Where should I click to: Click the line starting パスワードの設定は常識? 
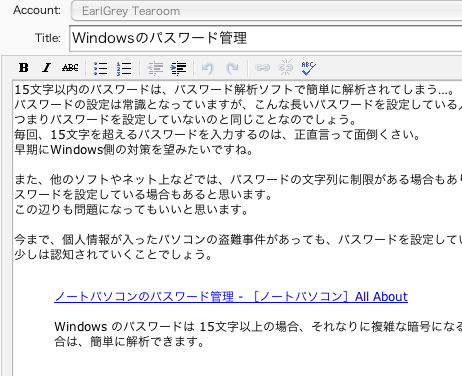click(x=238, y=104)
